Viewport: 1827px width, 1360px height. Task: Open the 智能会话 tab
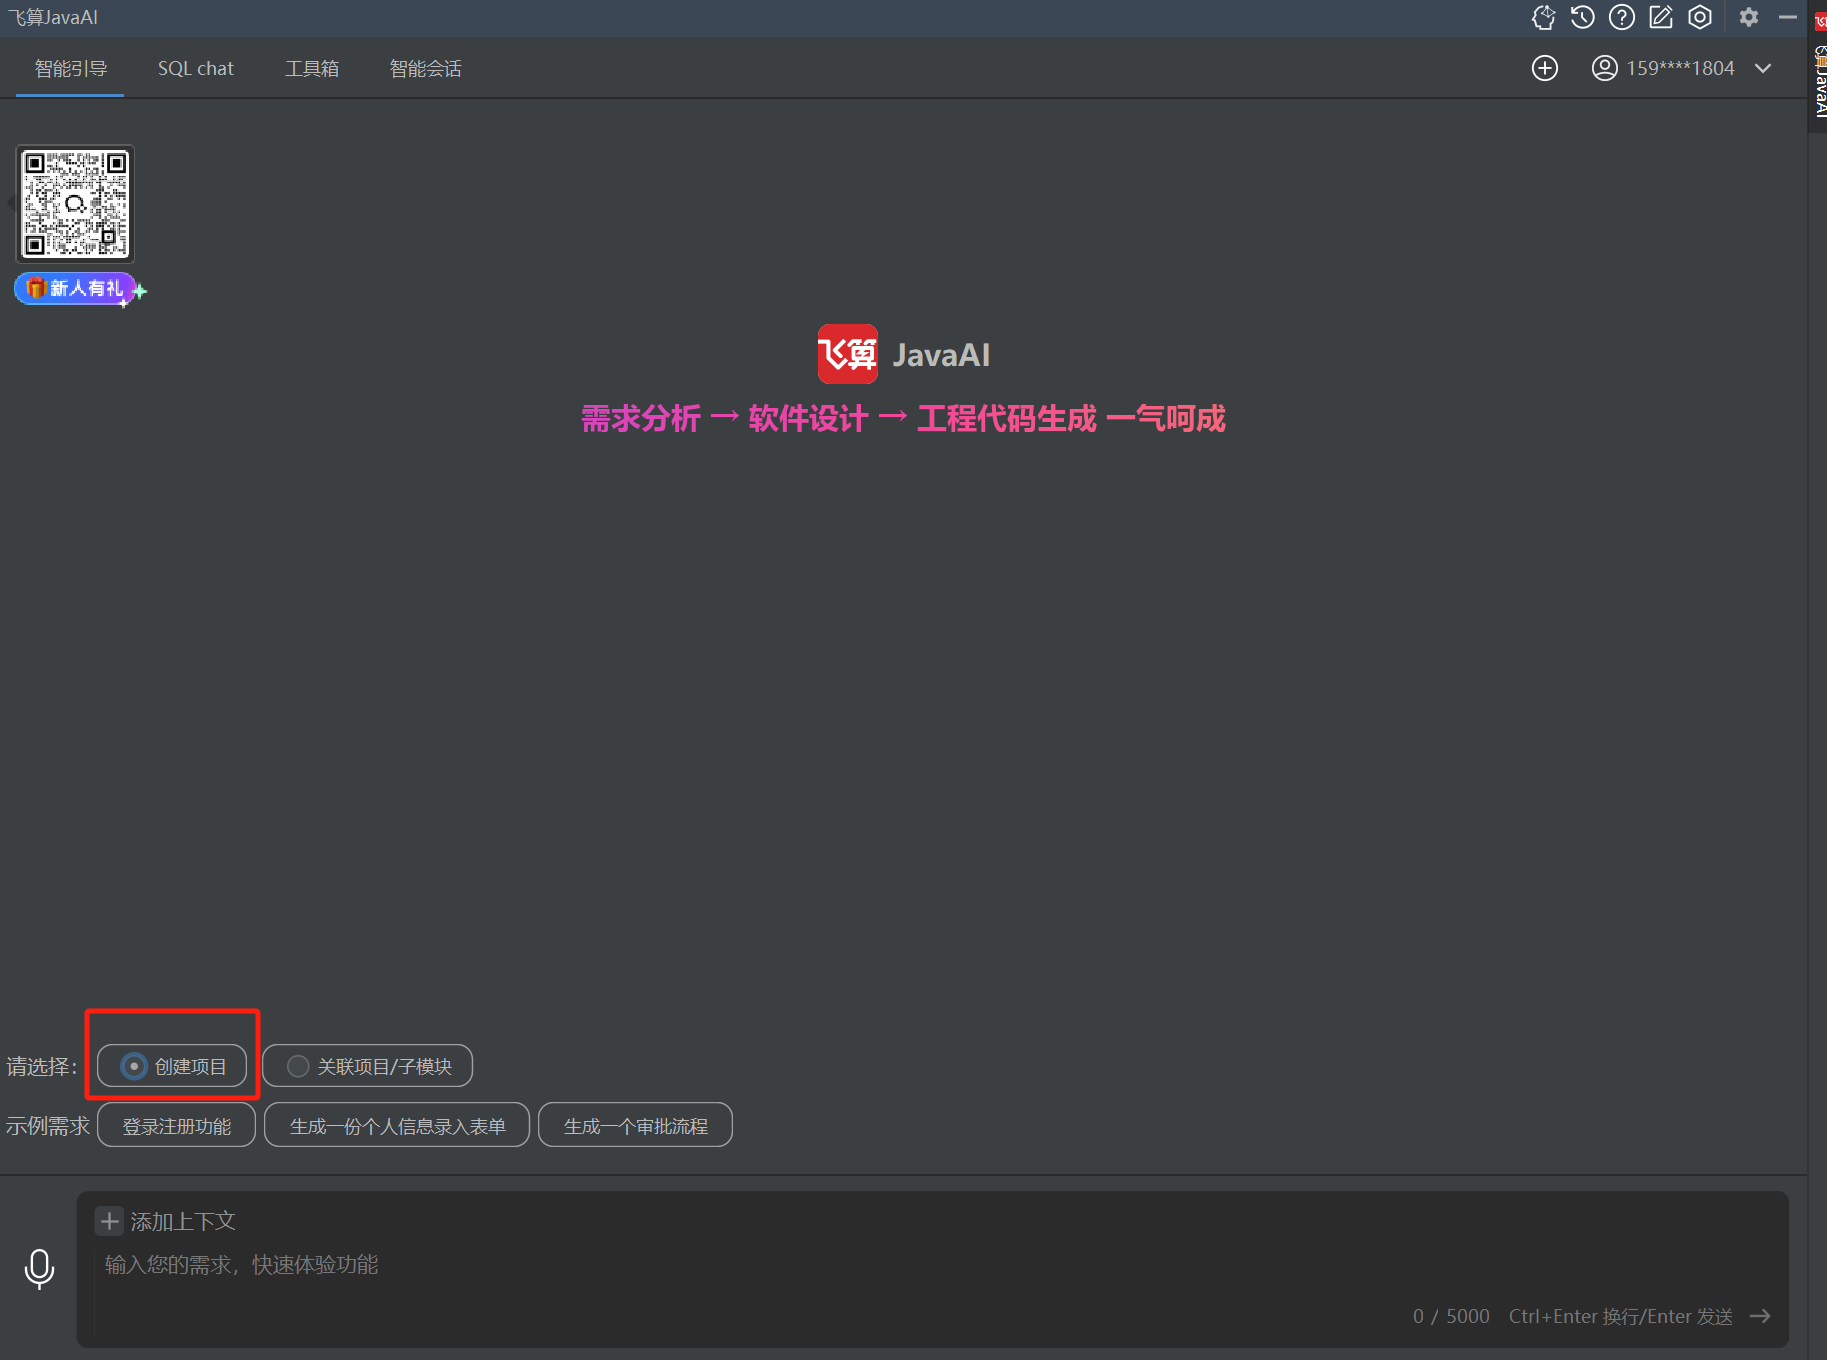pyautogui.click(x=426, y=69)
